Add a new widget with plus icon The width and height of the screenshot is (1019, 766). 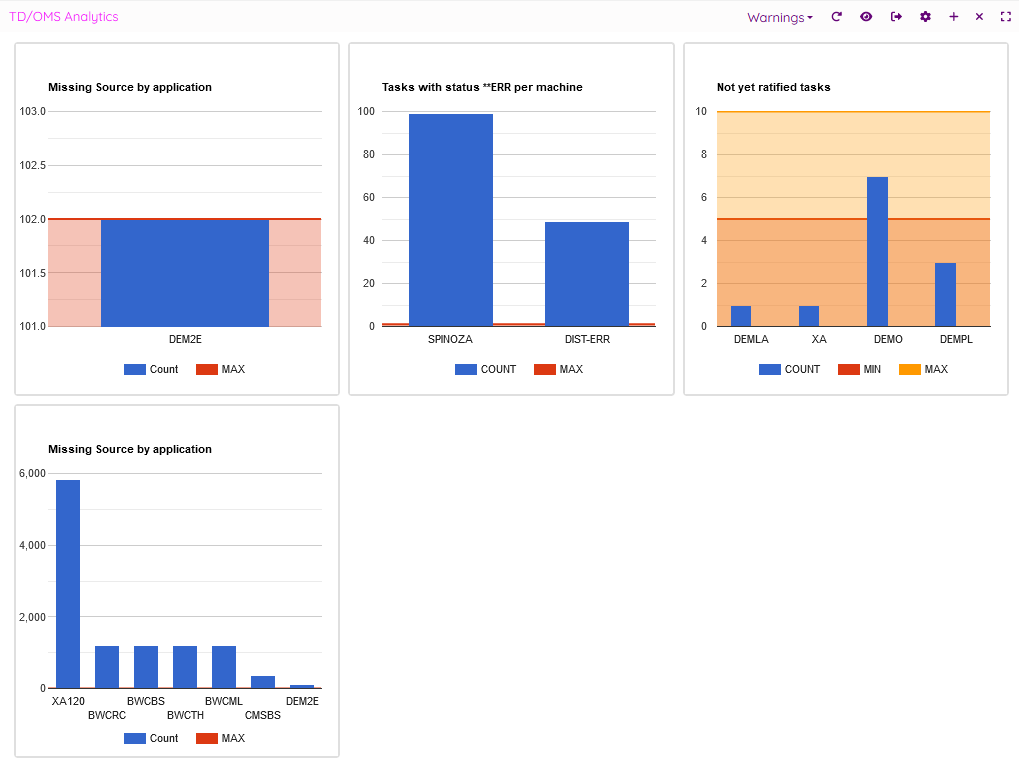pos(953,17)
